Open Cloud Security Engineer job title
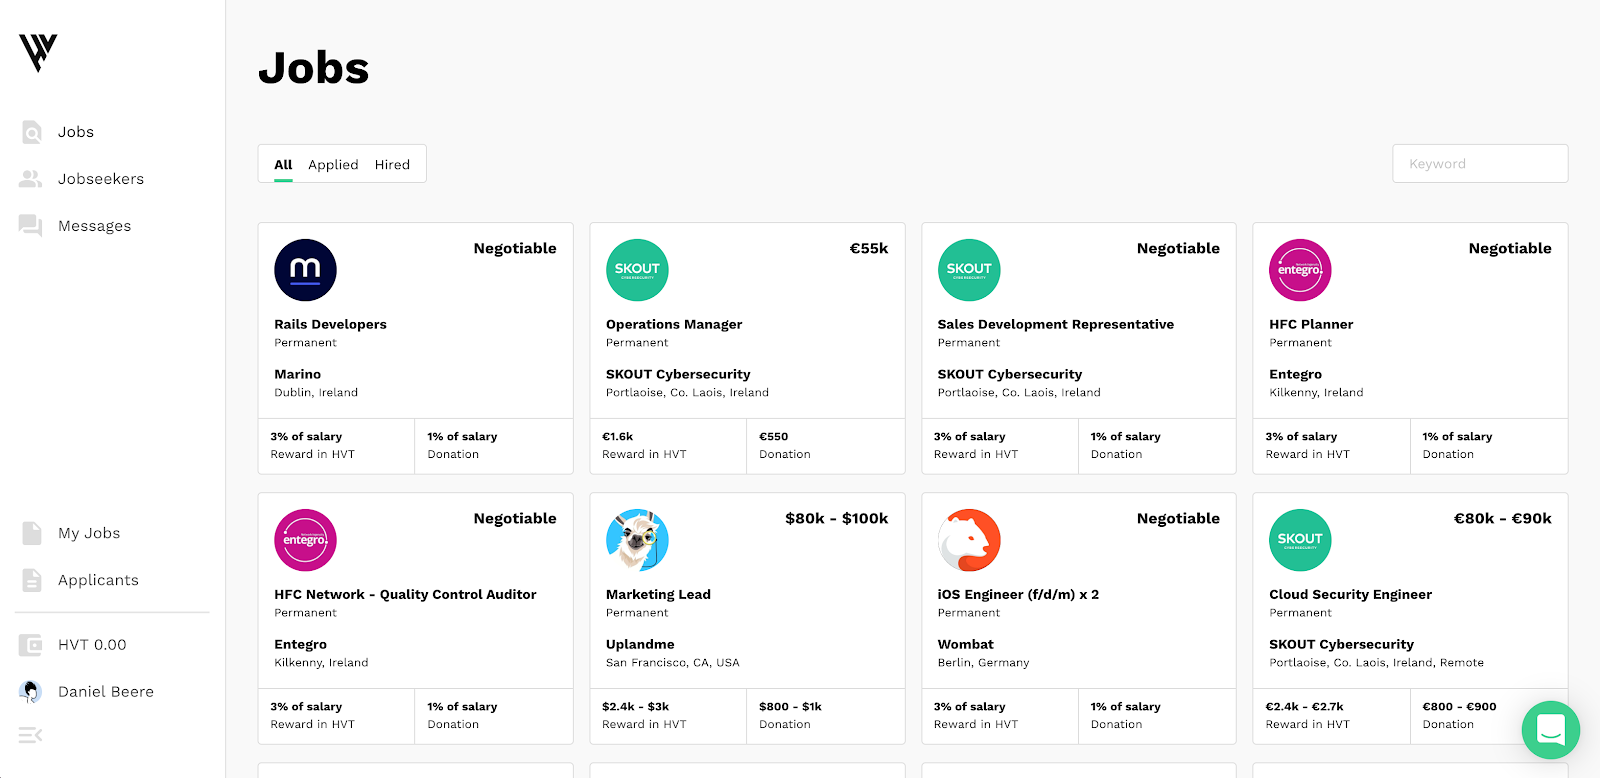 pyautogui.click(x=1350, y=594)
